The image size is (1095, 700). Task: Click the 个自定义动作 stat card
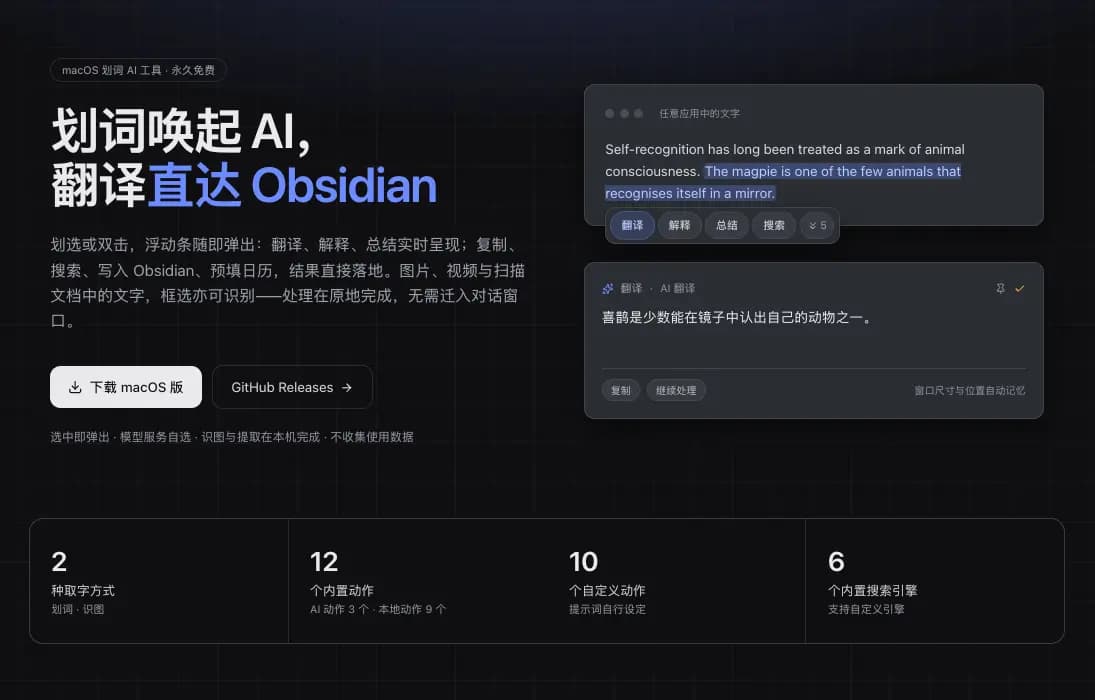(676, 581)
